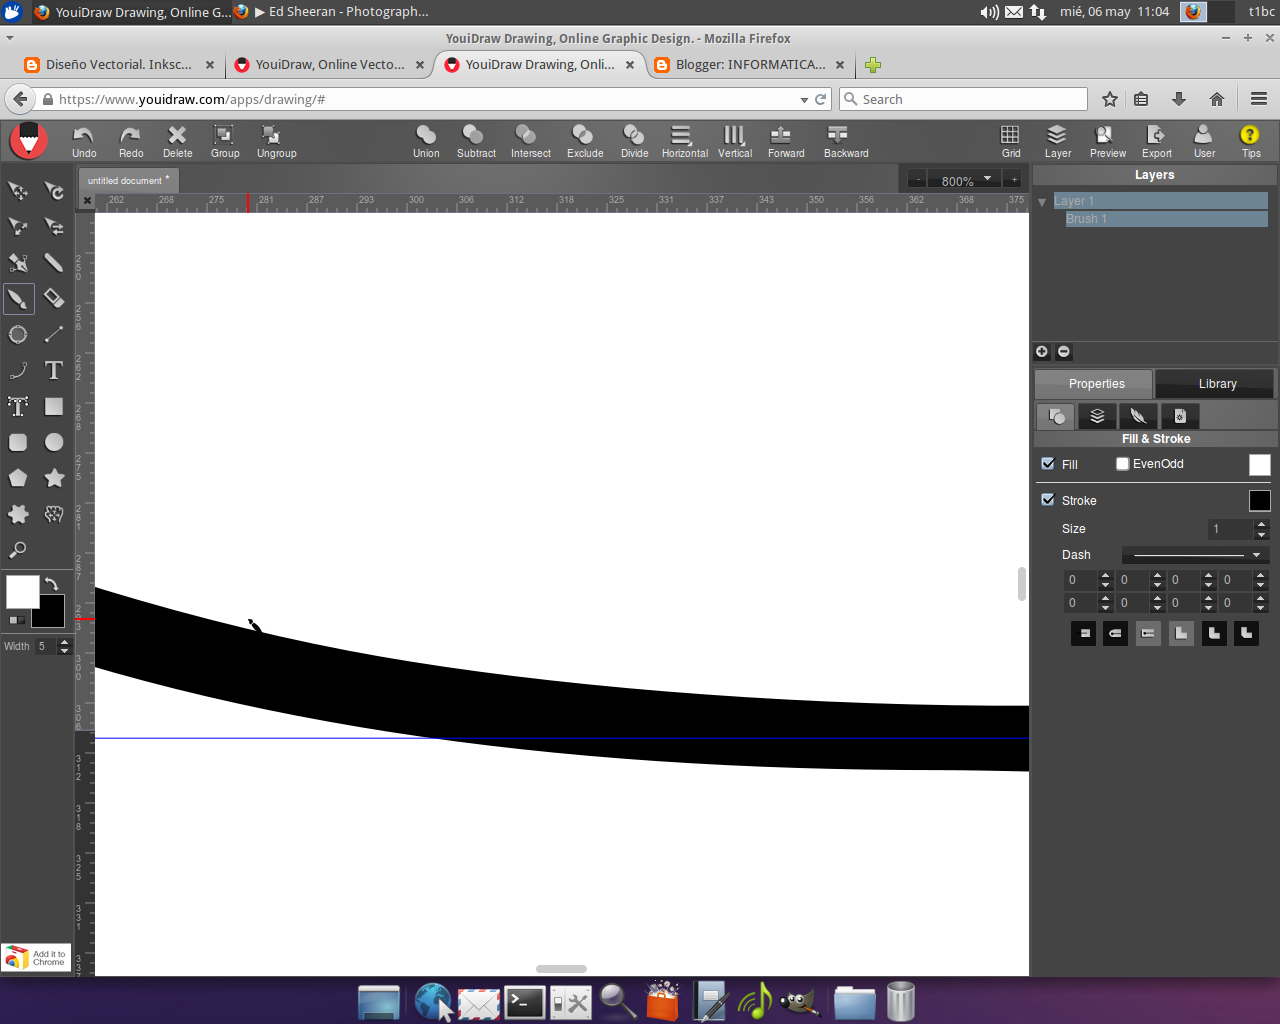Add a new layer with the plus button

(1041, 351)
